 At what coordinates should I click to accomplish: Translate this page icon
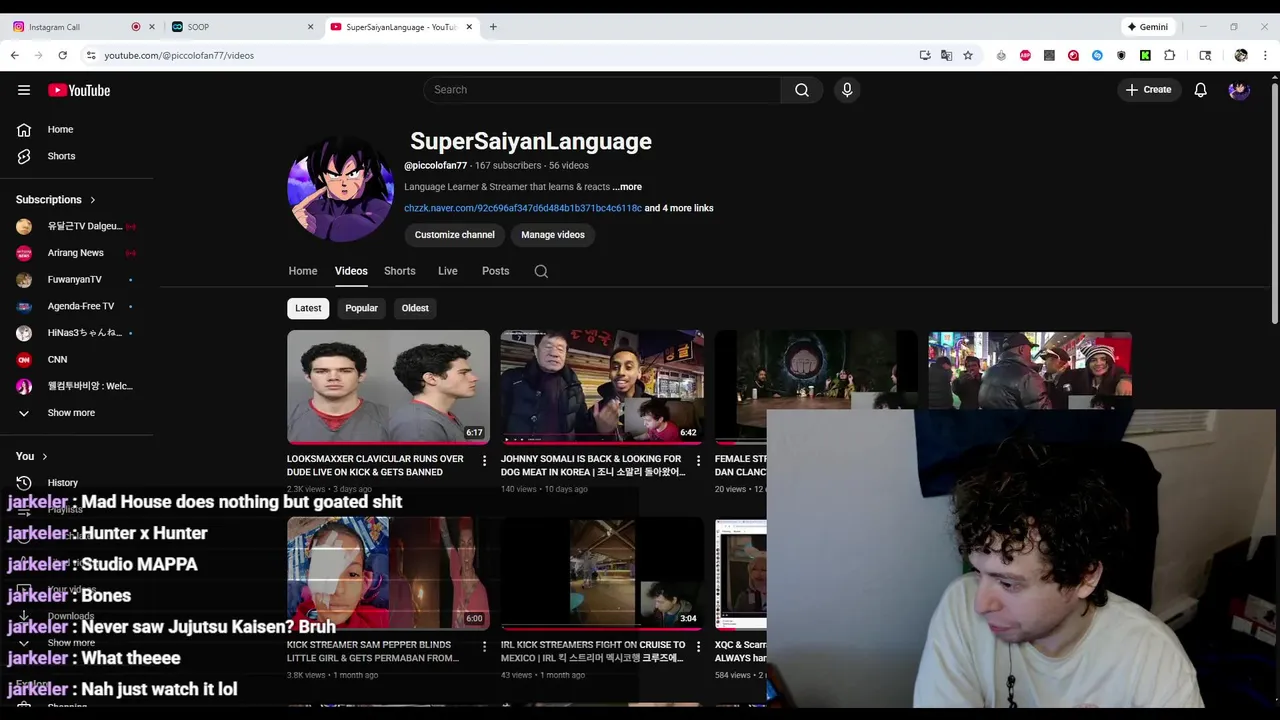tap(946, 55)
